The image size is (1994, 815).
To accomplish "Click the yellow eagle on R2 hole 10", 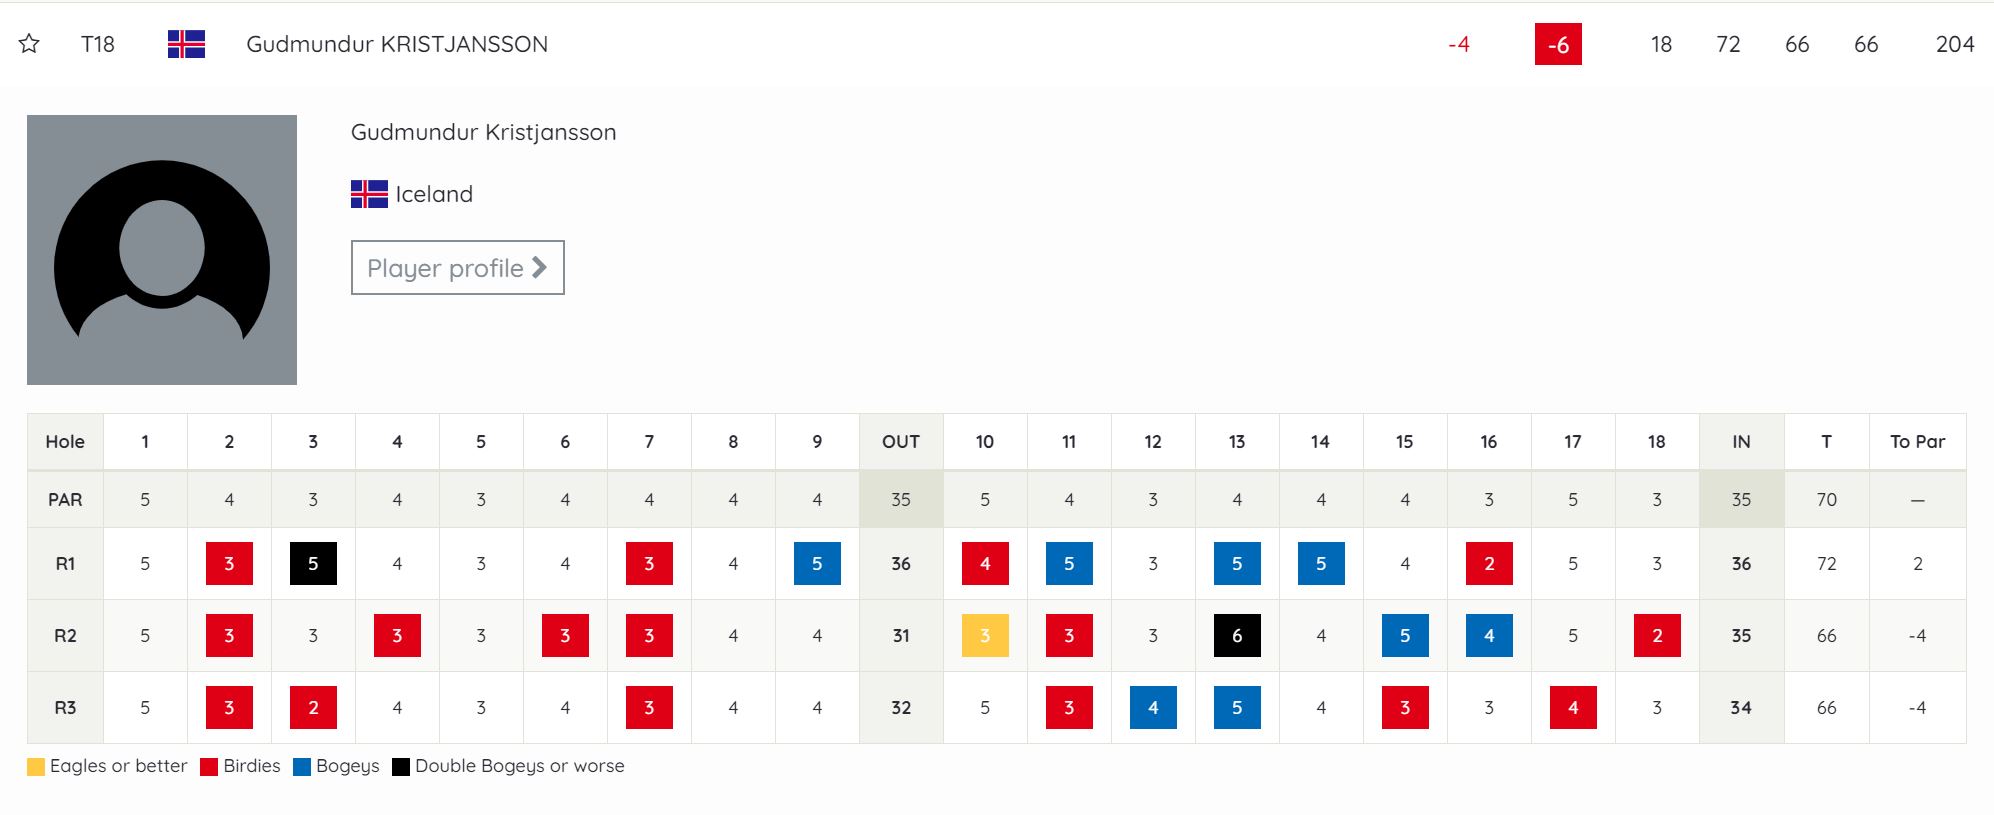I will tap(985, 636).
